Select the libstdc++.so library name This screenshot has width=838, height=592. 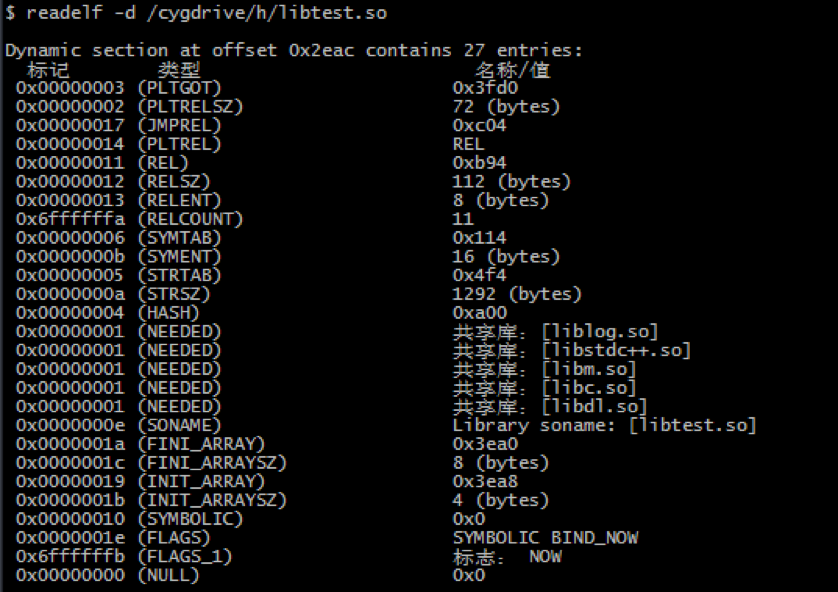616,350
